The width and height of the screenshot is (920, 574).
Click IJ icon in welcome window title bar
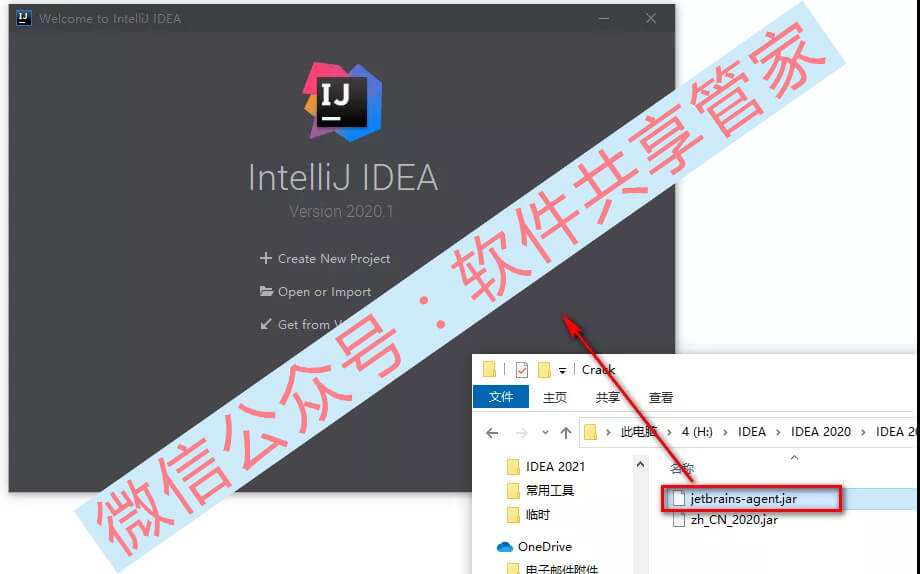coord(23,18)
